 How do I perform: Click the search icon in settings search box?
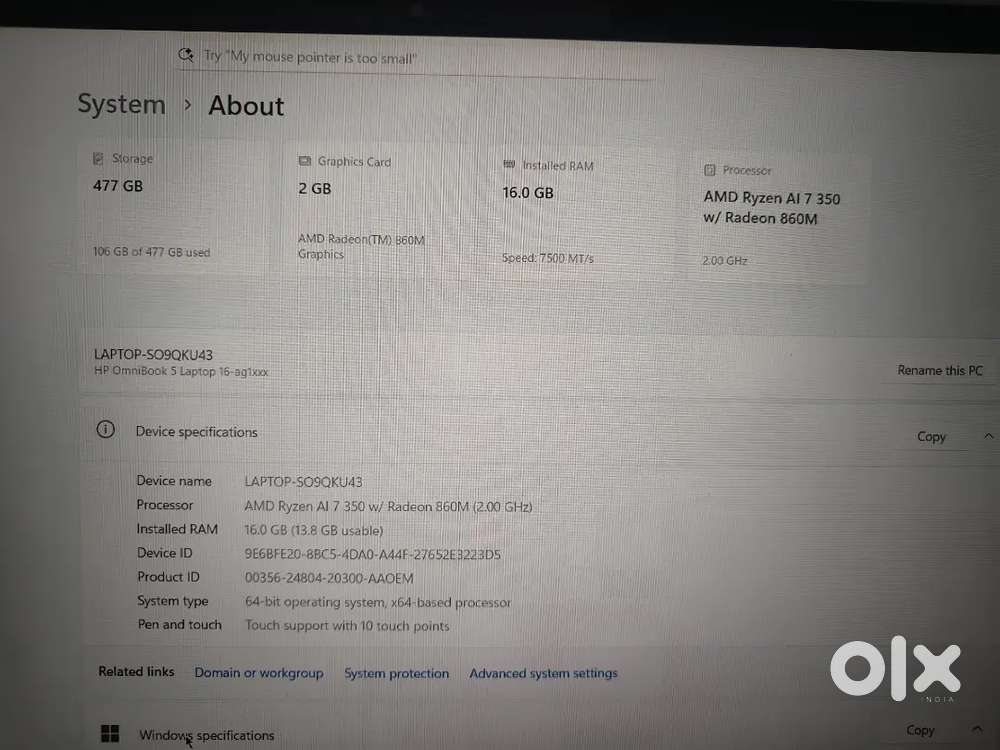pyautogui.click(x=186, y=55)
